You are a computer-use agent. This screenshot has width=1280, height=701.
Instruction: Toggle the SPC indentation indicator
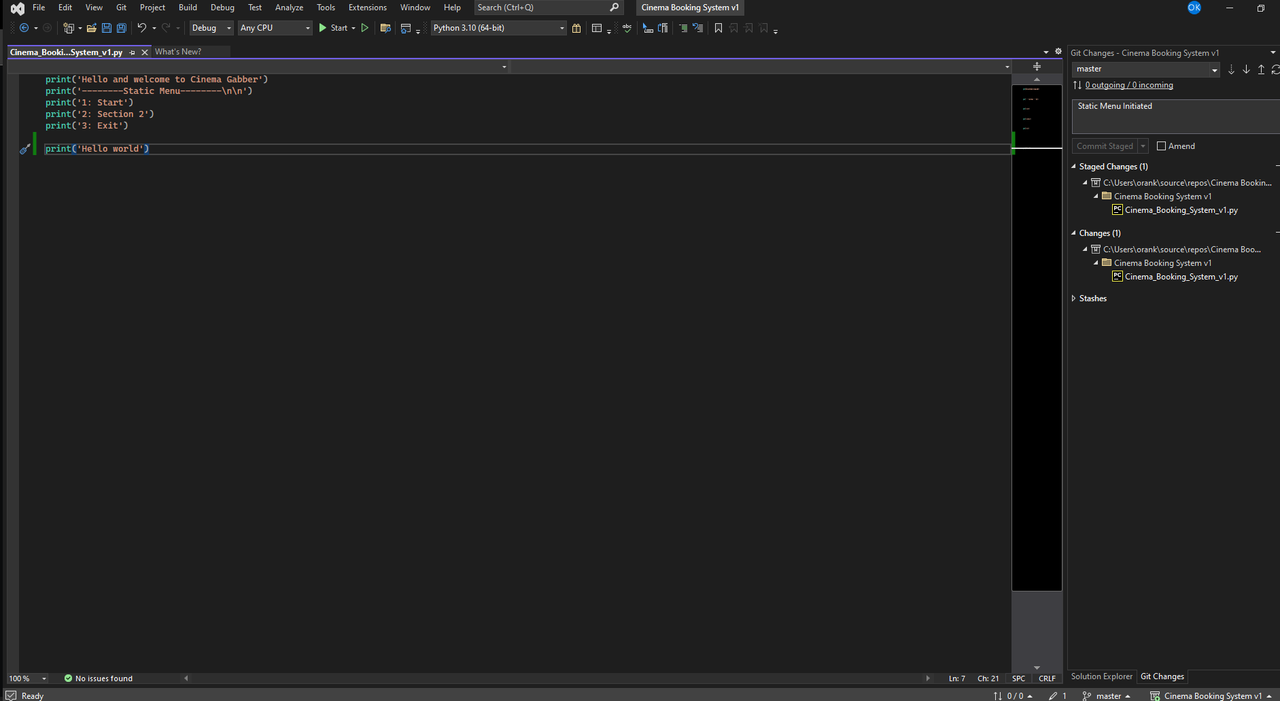(1019, 678)
